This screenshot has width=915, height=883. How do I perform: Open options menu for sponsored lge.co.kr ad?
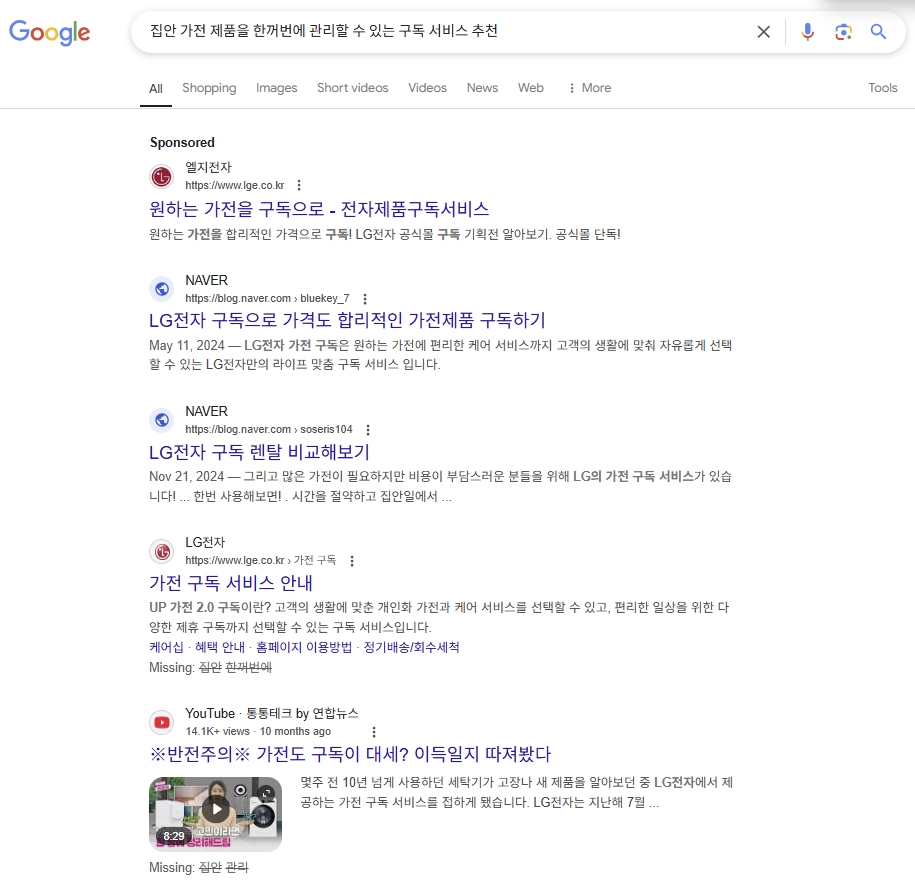point(299,185)
